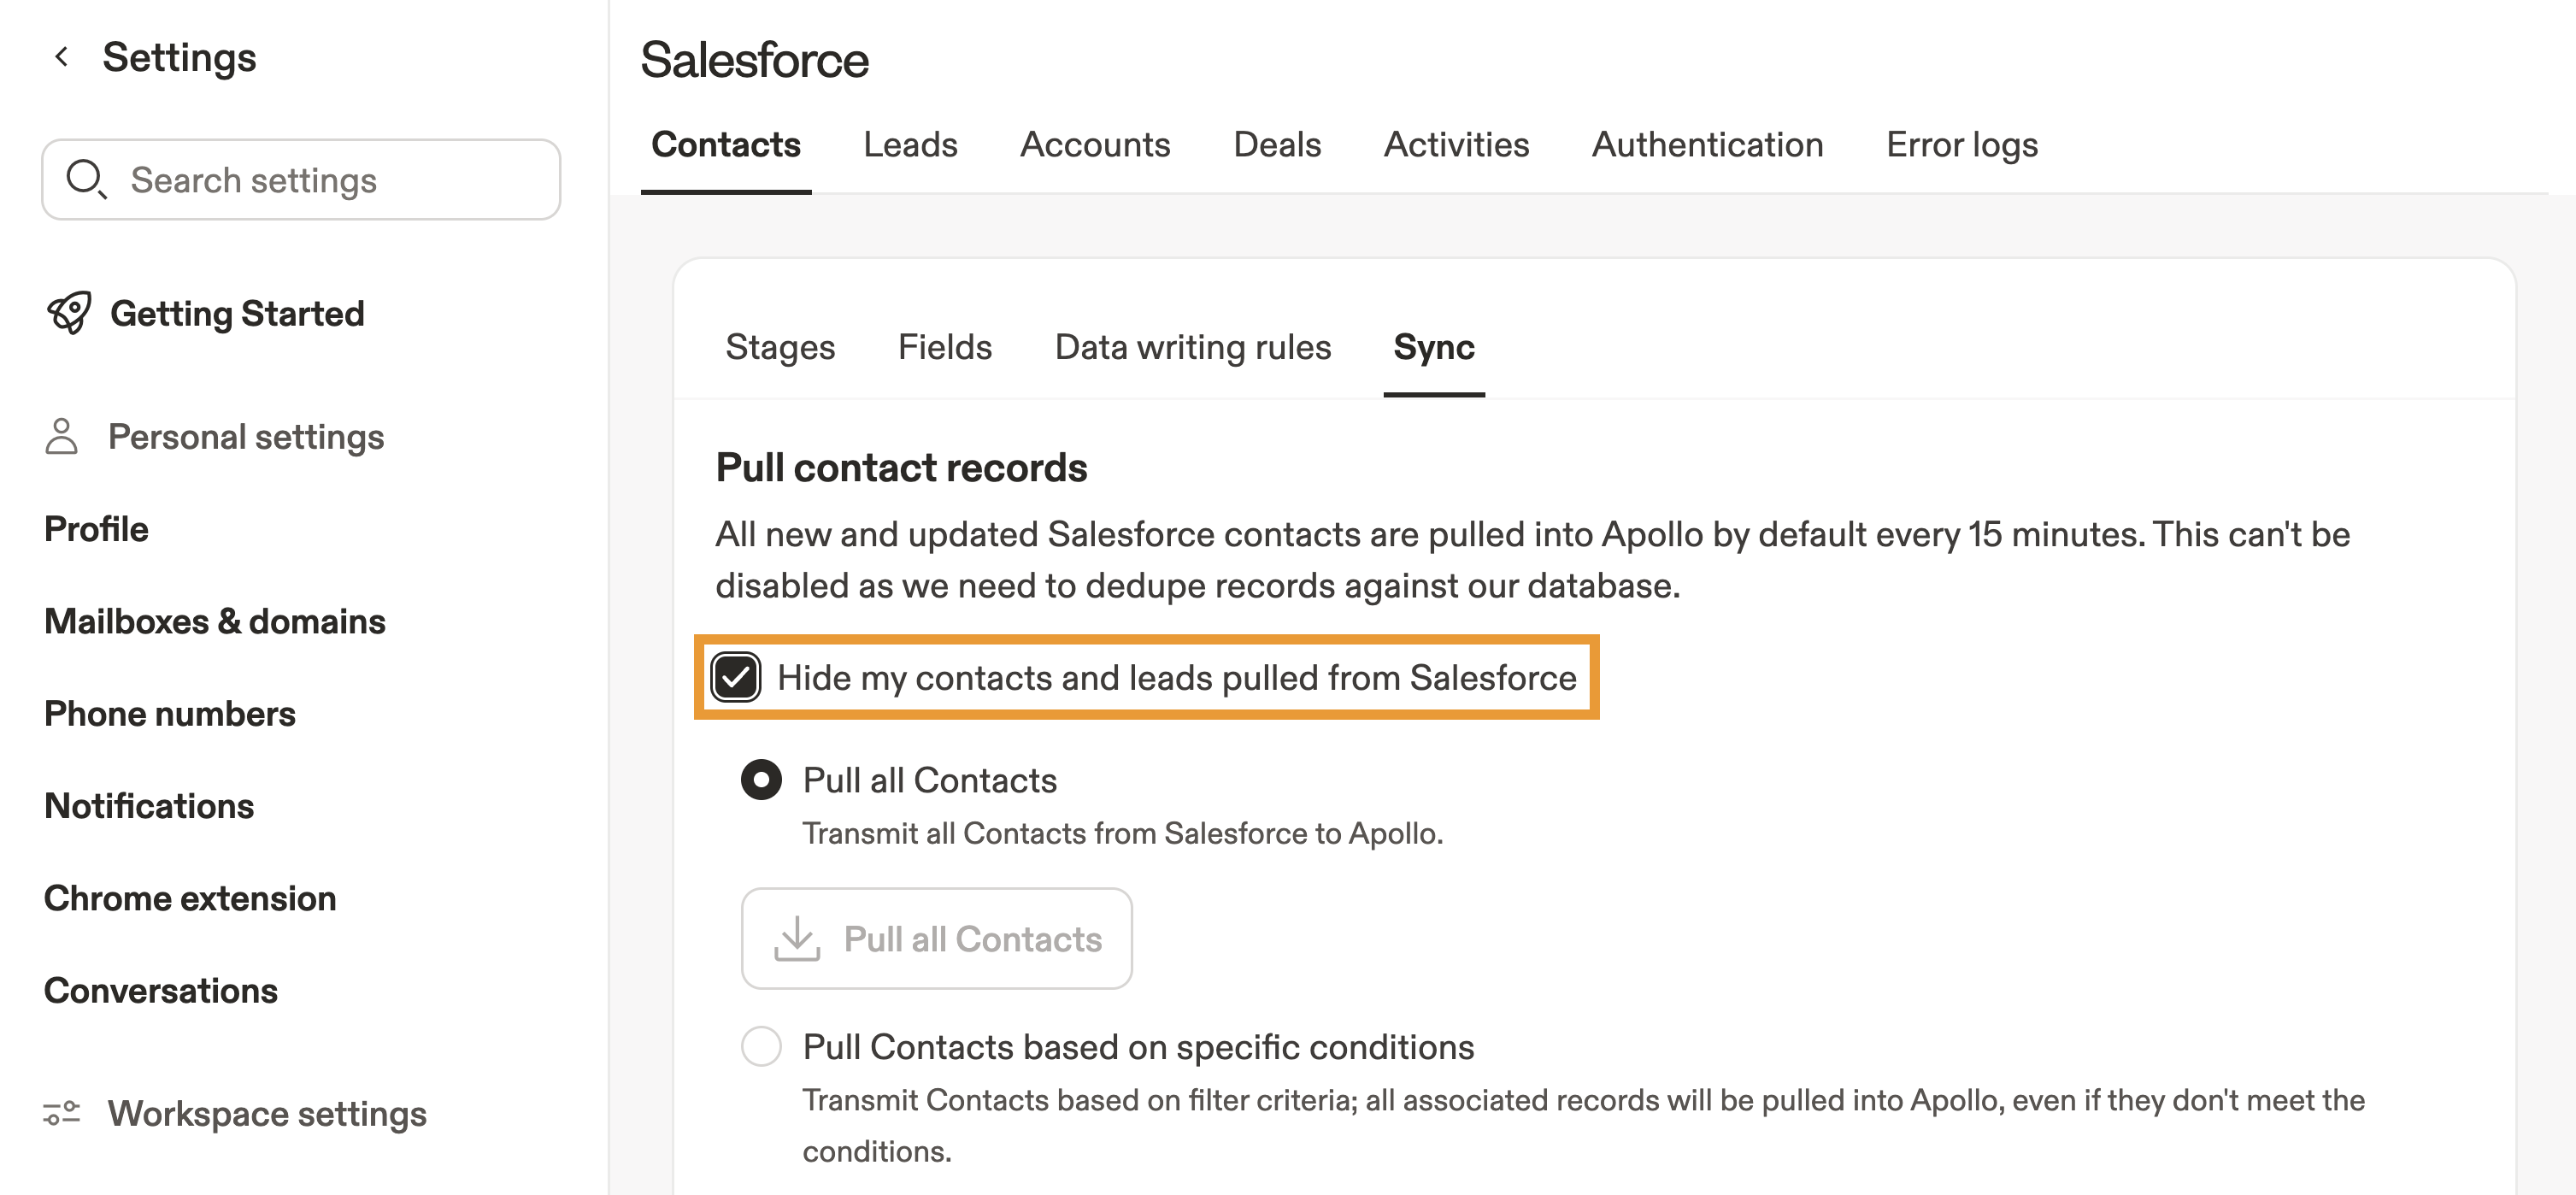Screen dimensions: 2576x1195
Task: Click the rocket icon for Getting Started
Action: click(69, 313)
